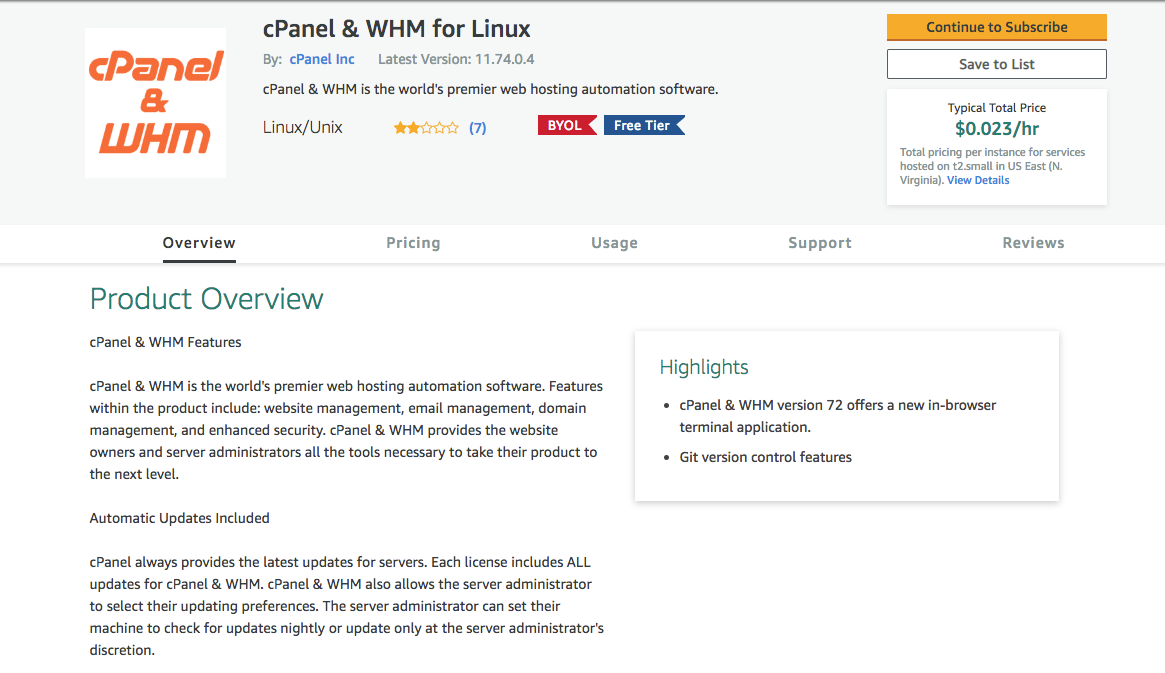Screen dimensions: 1165x673
Task: Click the Product Overview heading
Action: click(206, 299)
